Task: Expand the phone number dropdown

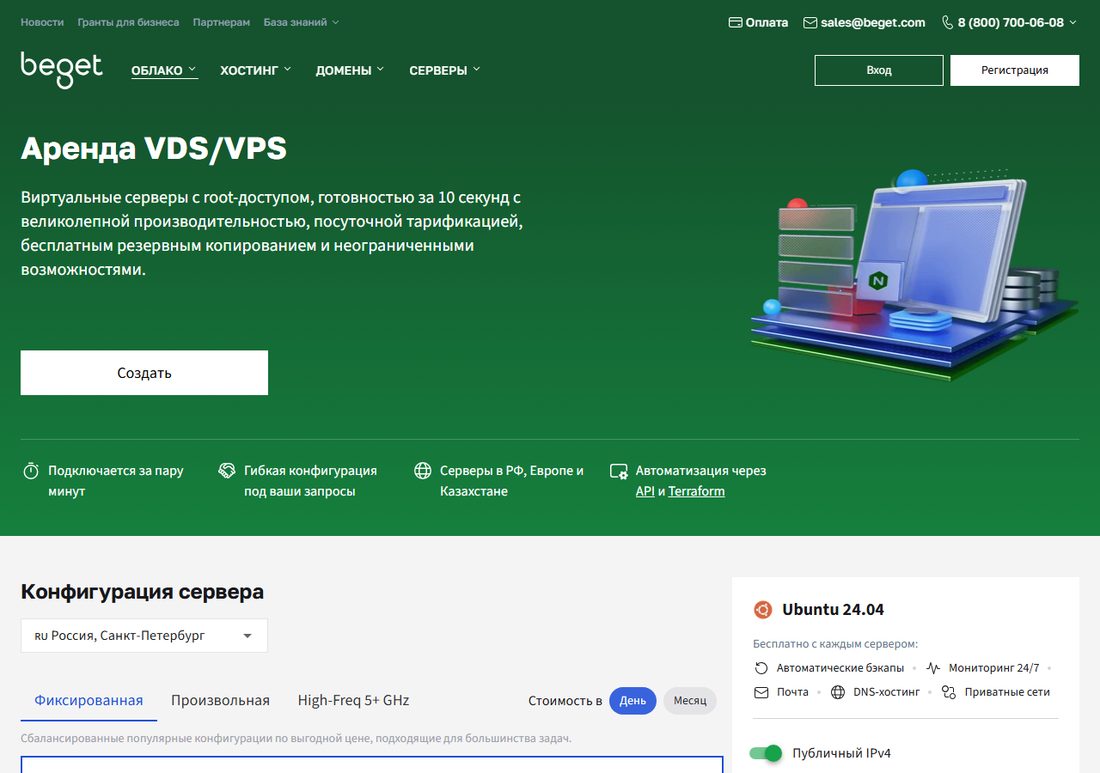Action: coord(1072,22)
